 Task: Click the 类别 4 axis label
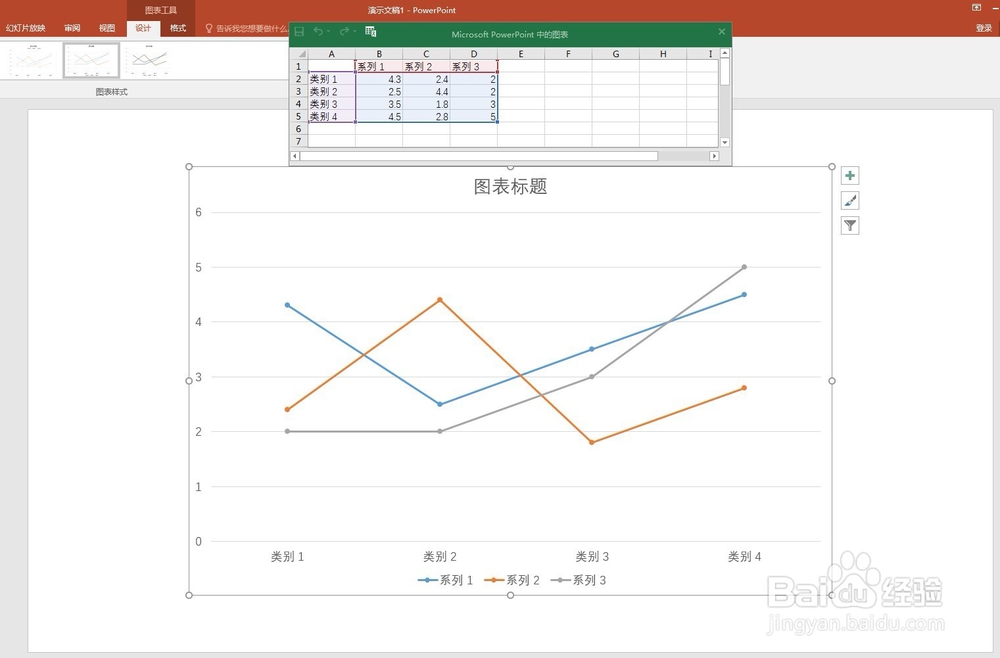pos(744,557)
